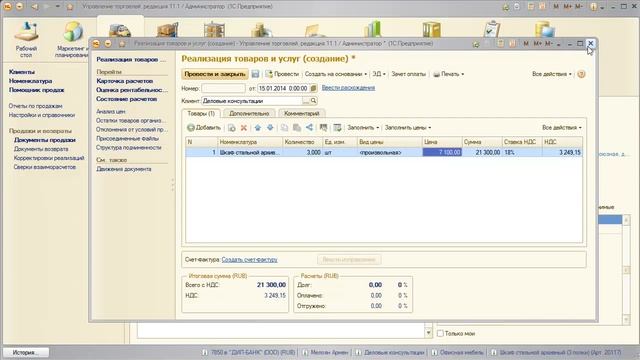The image size is (640, 360).
Task: Expand the Заполнить dropdown
Action: click(x=363, y=128)
